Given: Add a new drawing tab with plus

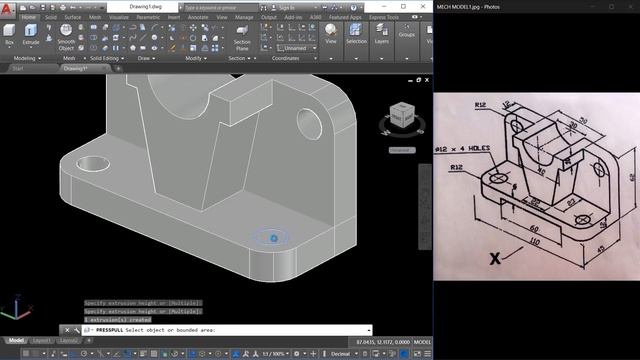Looking at the screenshot, I should [x=118, y=69].
